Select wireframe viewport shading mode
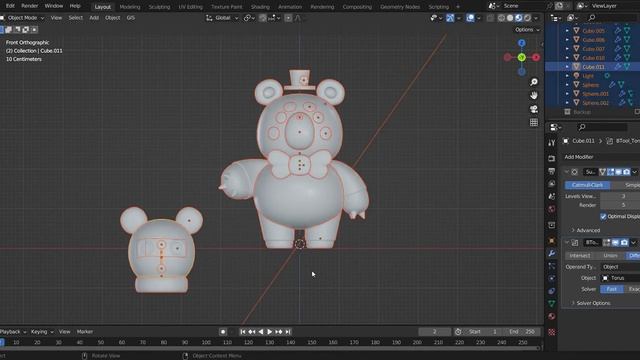The image size is (640, 360). (501, 18)
